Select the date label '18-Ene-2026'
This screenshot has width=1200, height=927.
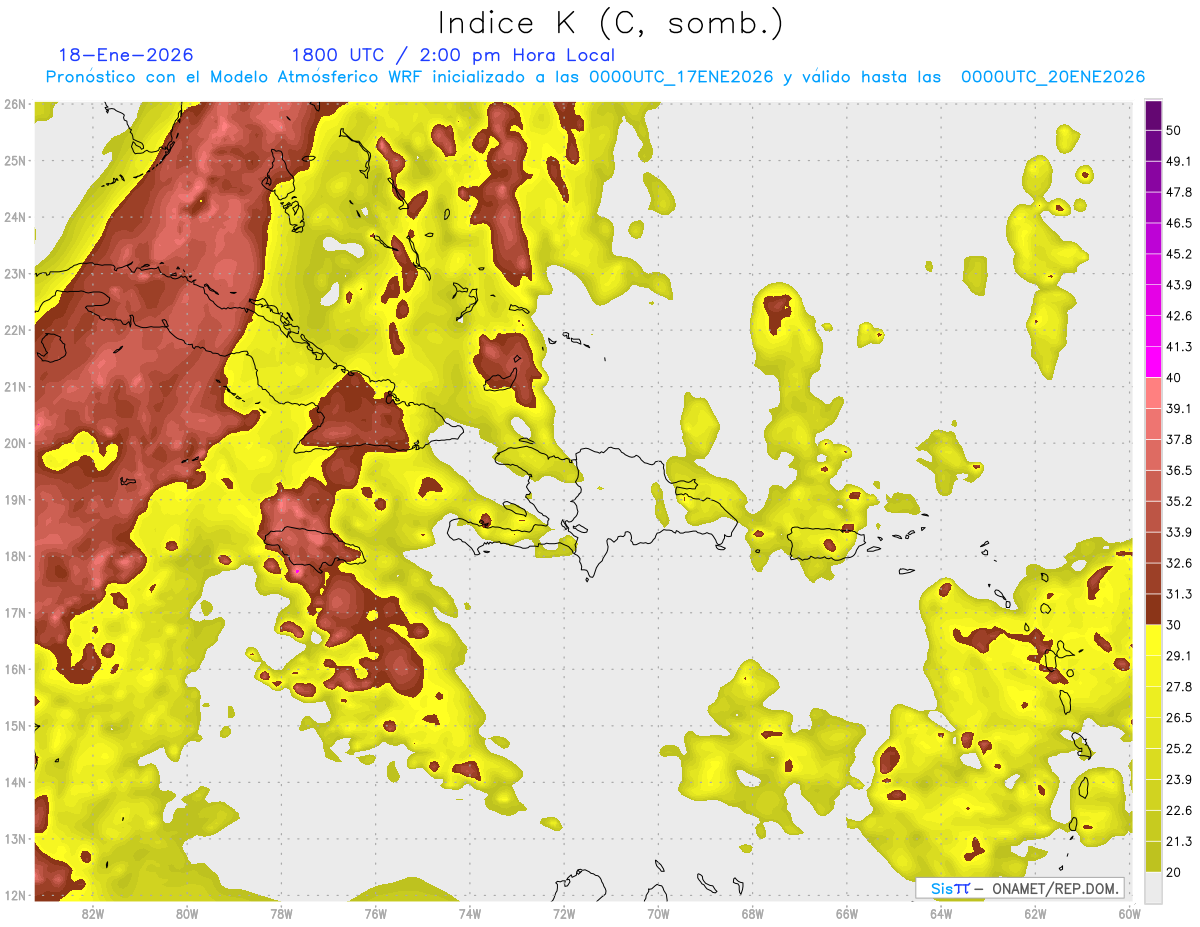[x=126, y=55]
